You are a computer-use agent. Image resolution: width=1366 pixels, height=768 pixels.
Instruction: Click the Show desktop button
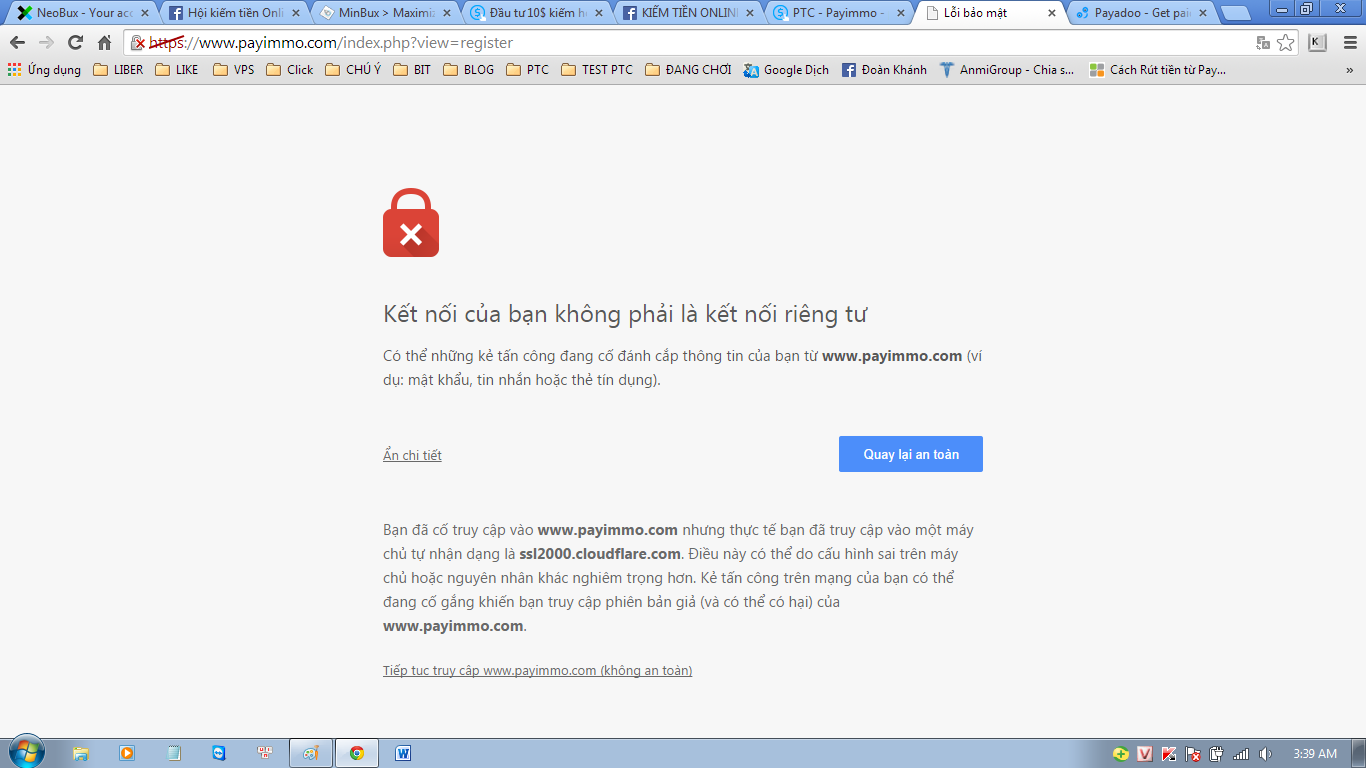[1358, 753]
